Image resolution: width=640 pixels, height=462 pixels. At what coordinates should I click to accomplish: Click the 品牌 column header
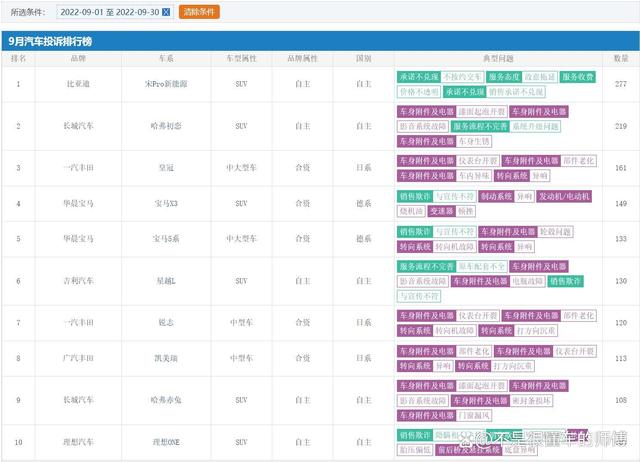click(x=78, y=58)
